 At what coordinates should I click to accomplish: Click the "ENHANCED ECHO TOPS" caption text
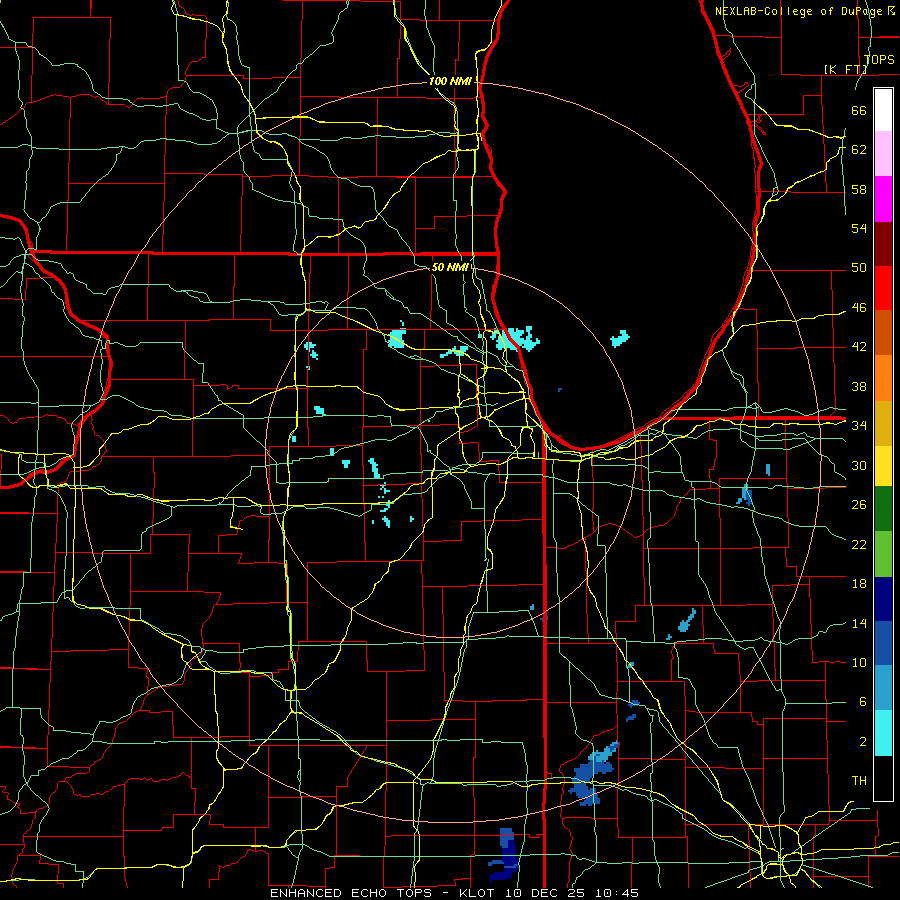pyautogui.click(x=350, y=893)
